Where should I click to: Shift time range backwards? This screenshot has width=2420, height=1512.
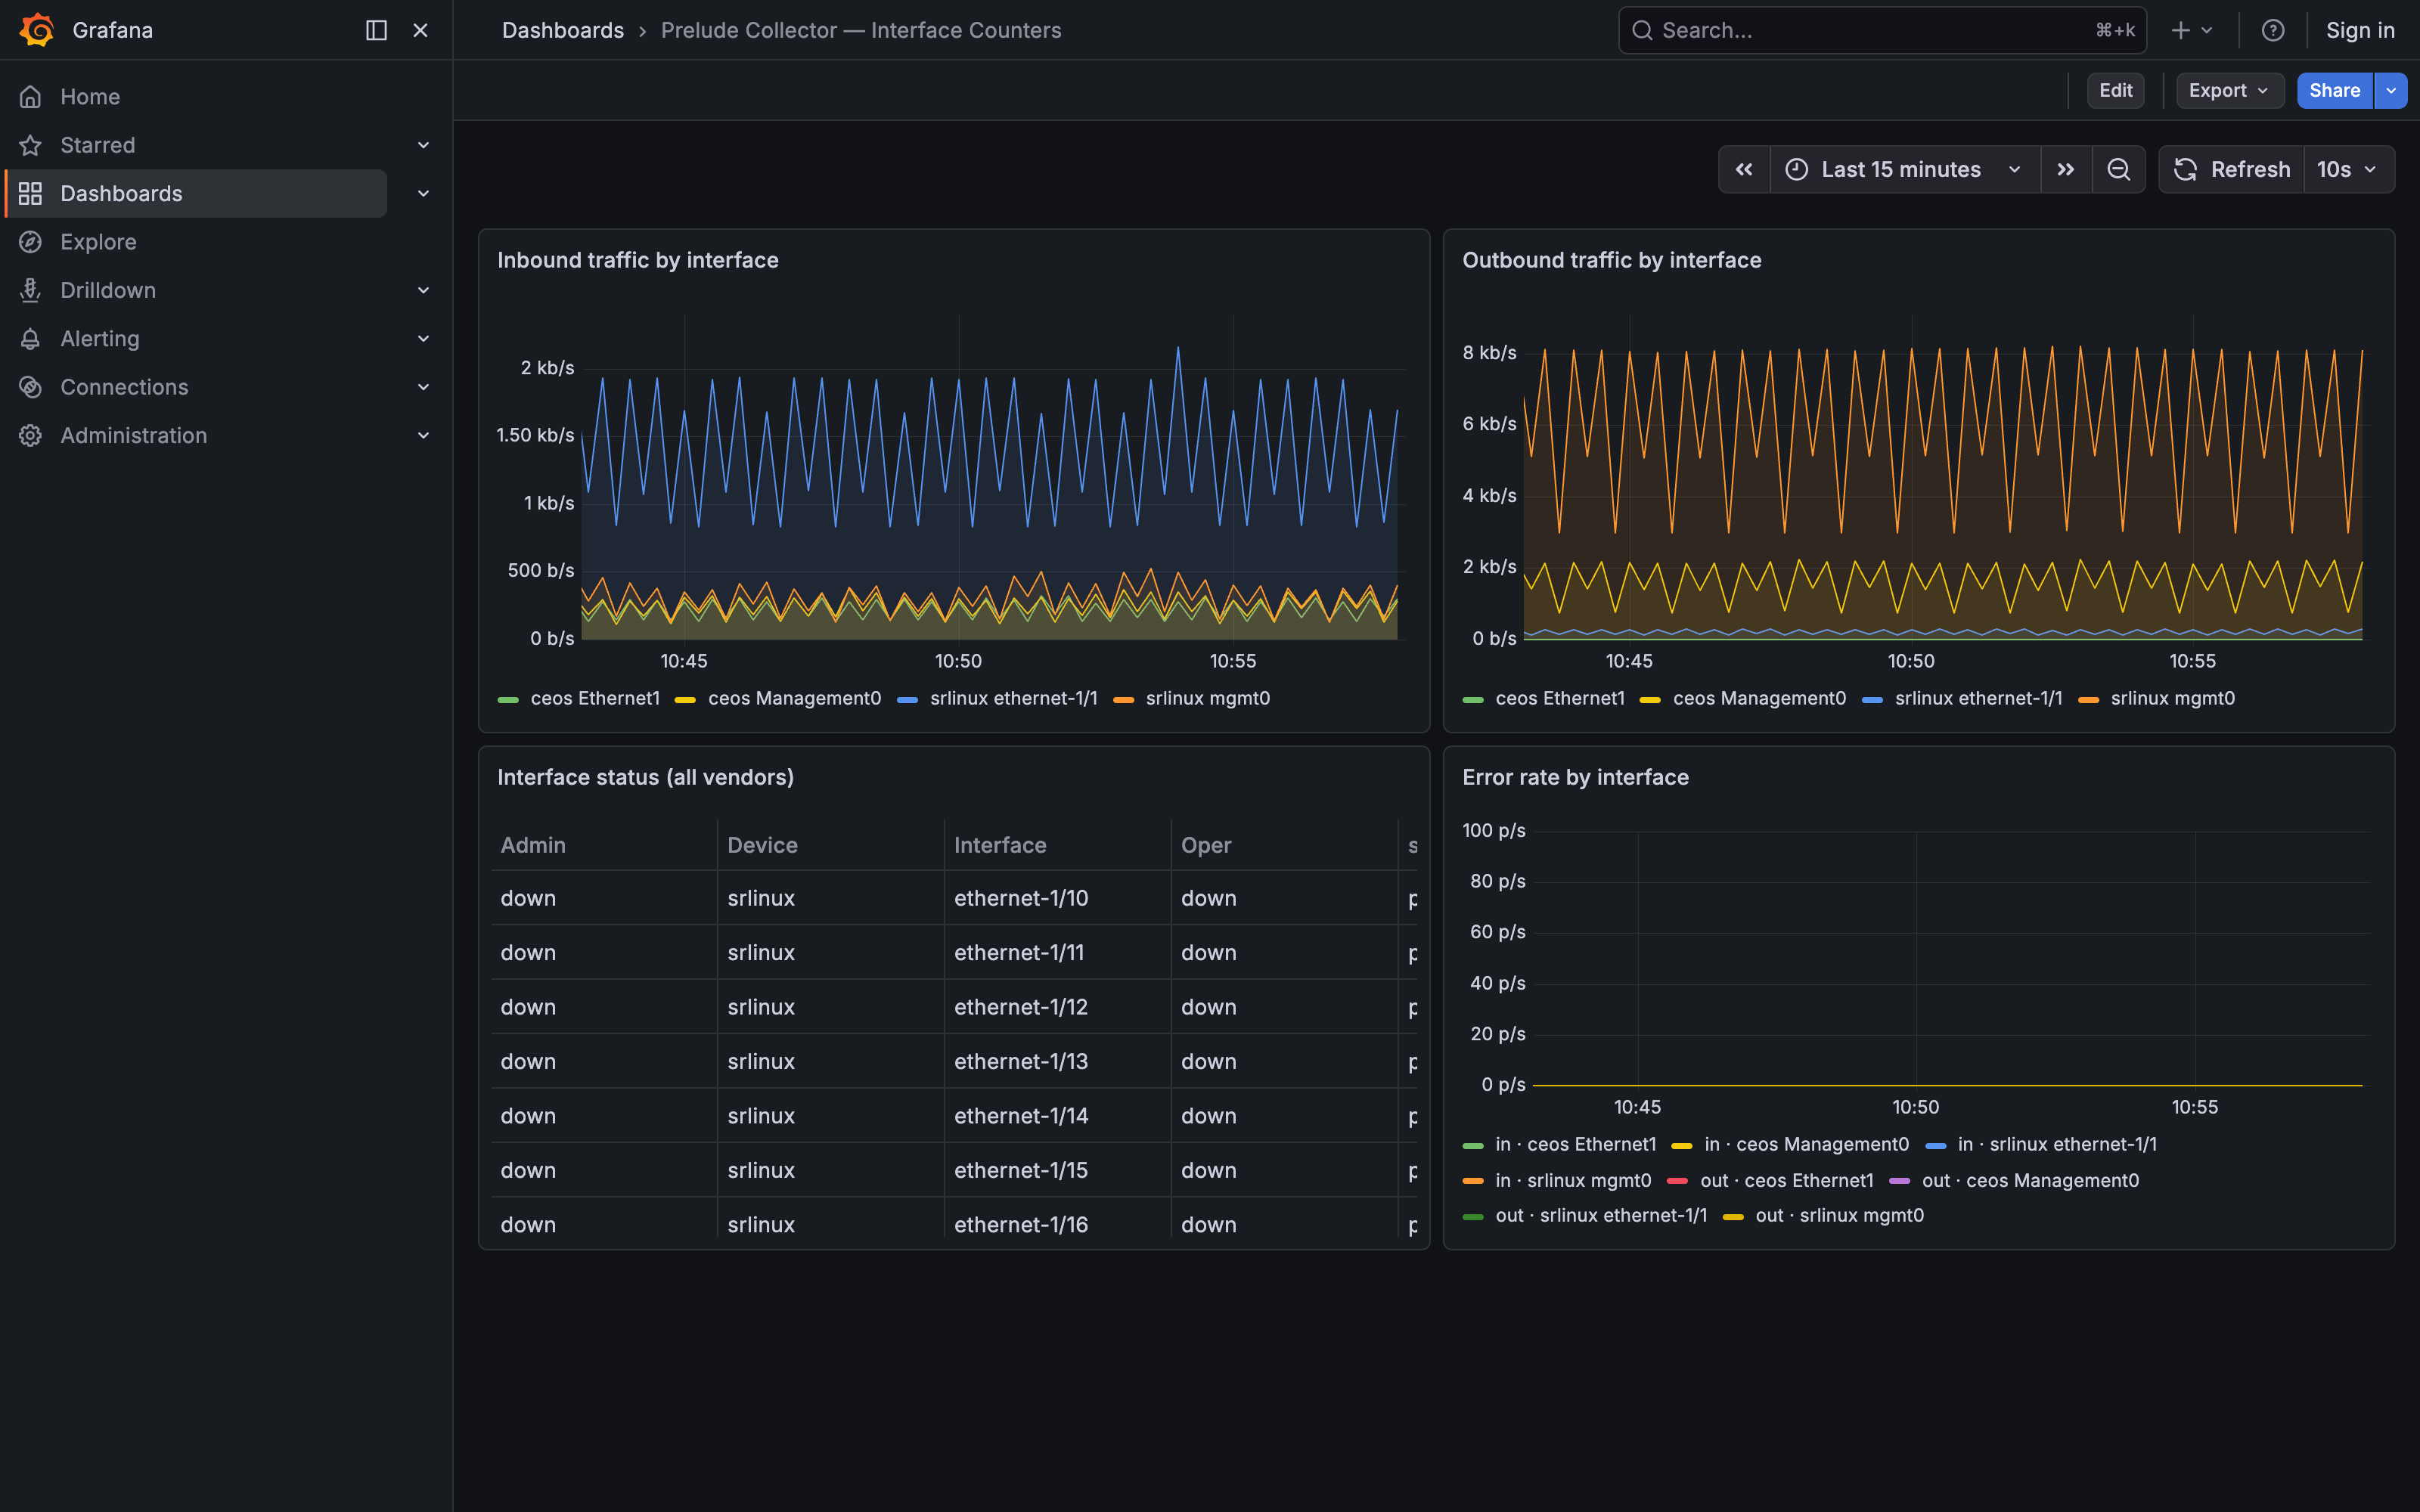coord(1744,169)
